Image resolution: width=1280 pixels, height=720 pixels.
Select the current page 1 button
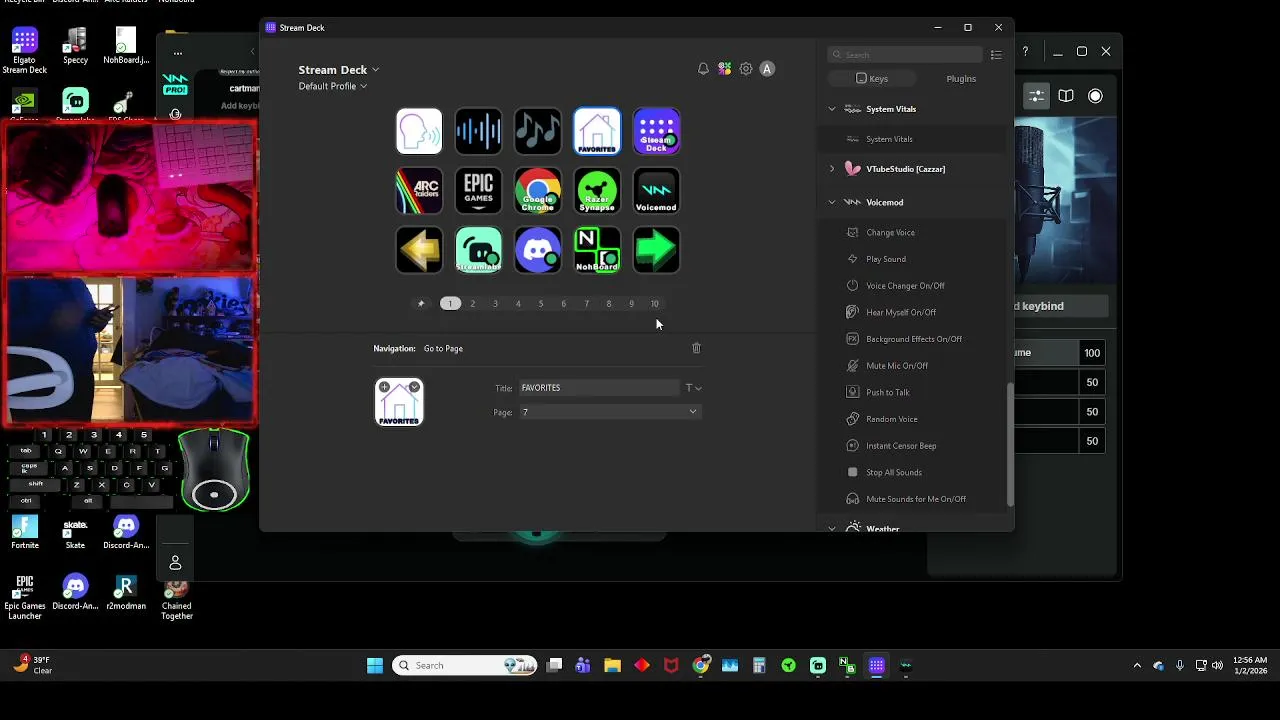click(450, 304)
